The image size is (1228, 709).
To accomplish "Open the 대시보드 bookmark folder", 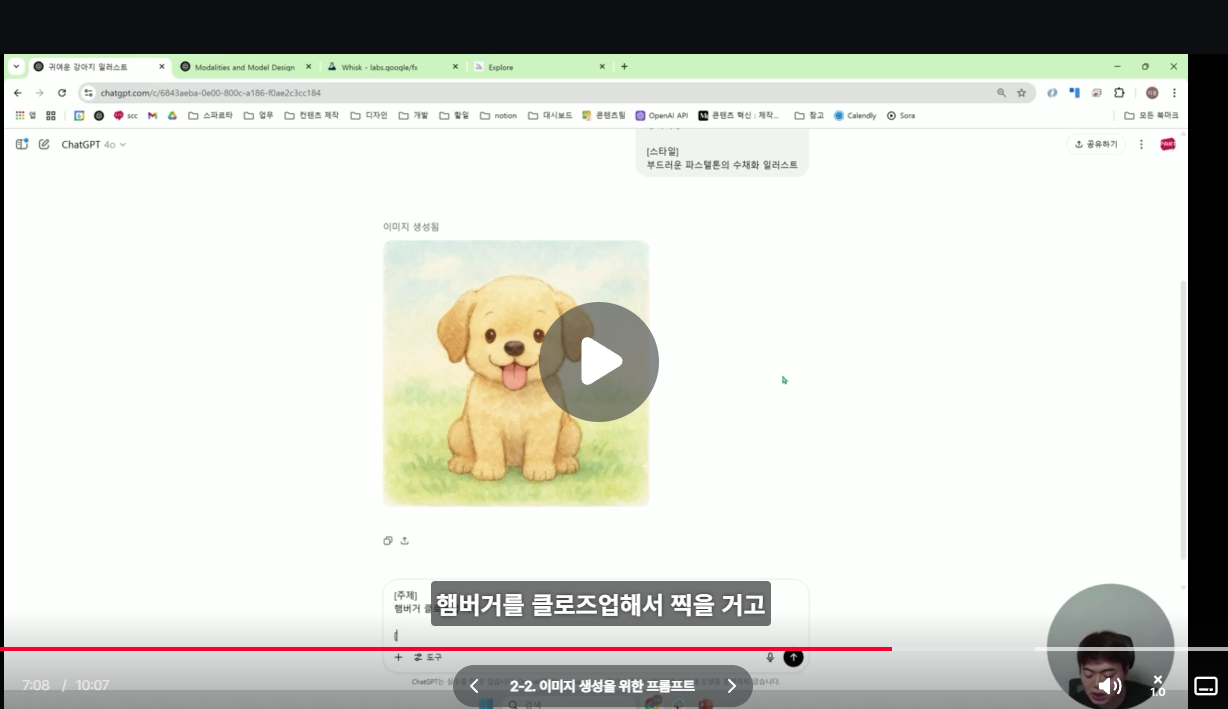I will [550, 115].
